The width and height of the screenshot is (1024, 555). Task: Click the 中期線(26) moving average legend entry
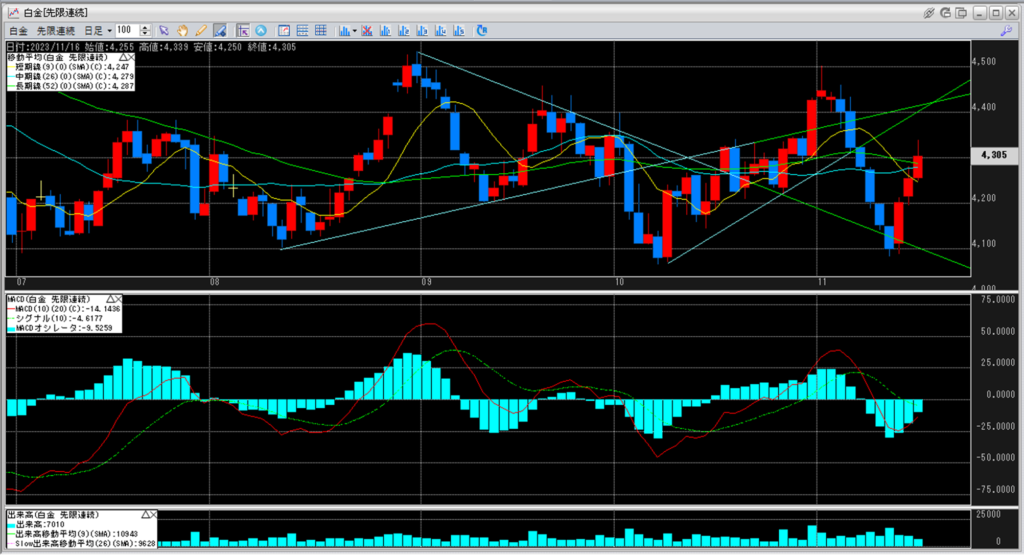click(x=70, y=77)
